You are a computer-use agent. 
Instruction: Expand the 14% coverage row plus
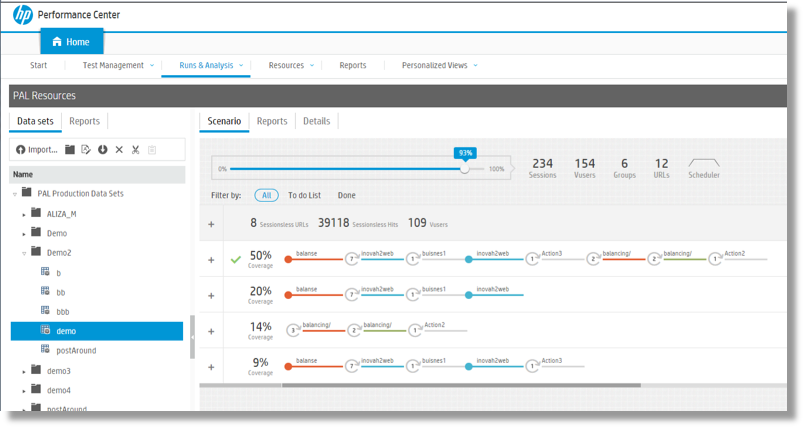(211, 332)
